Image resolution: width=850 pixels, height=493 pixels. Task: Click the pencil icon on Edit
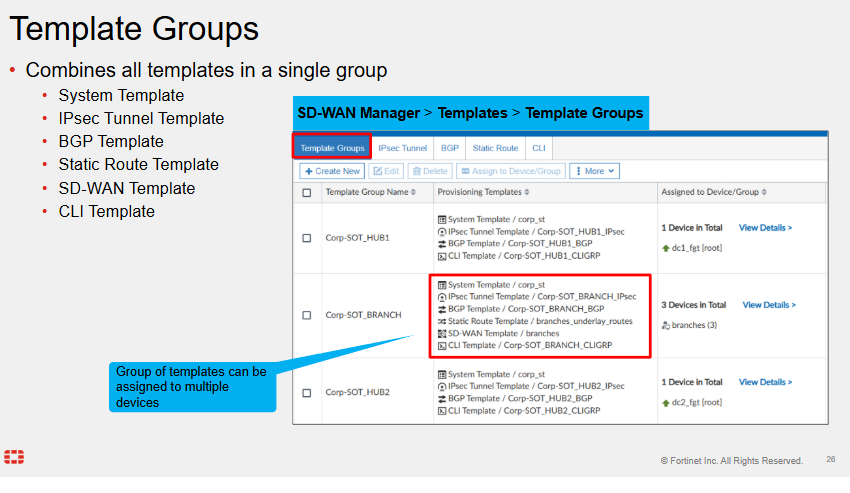(378, 171)
